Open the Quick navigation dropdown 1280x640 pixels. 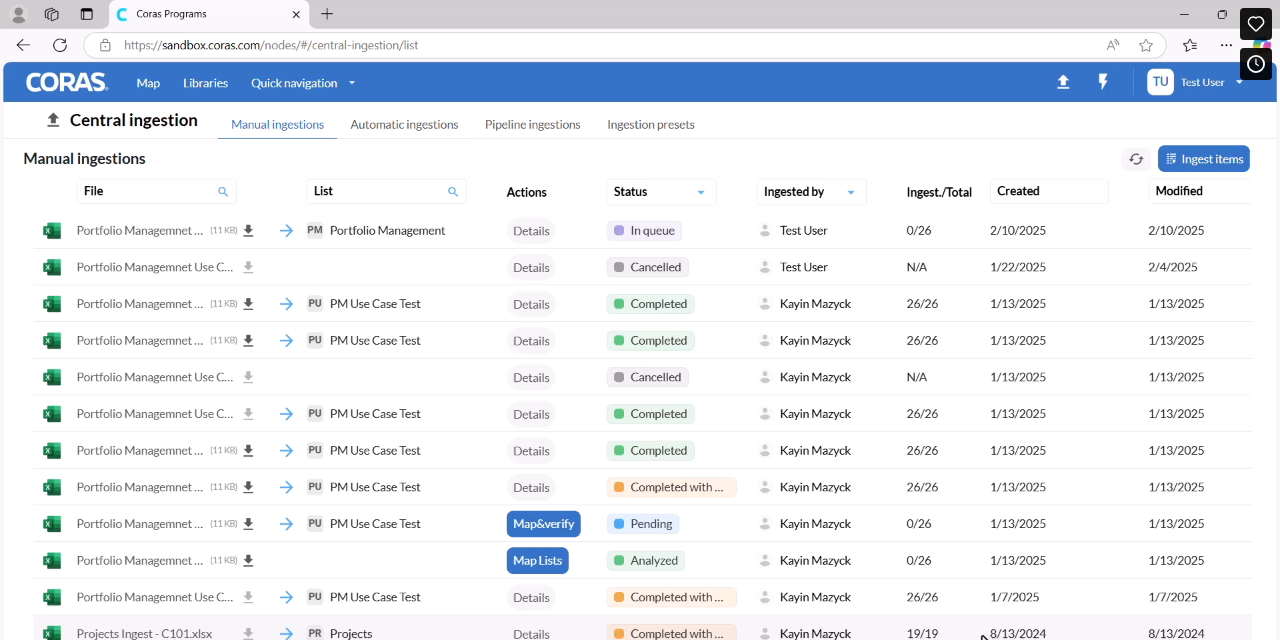pos(303,83)
